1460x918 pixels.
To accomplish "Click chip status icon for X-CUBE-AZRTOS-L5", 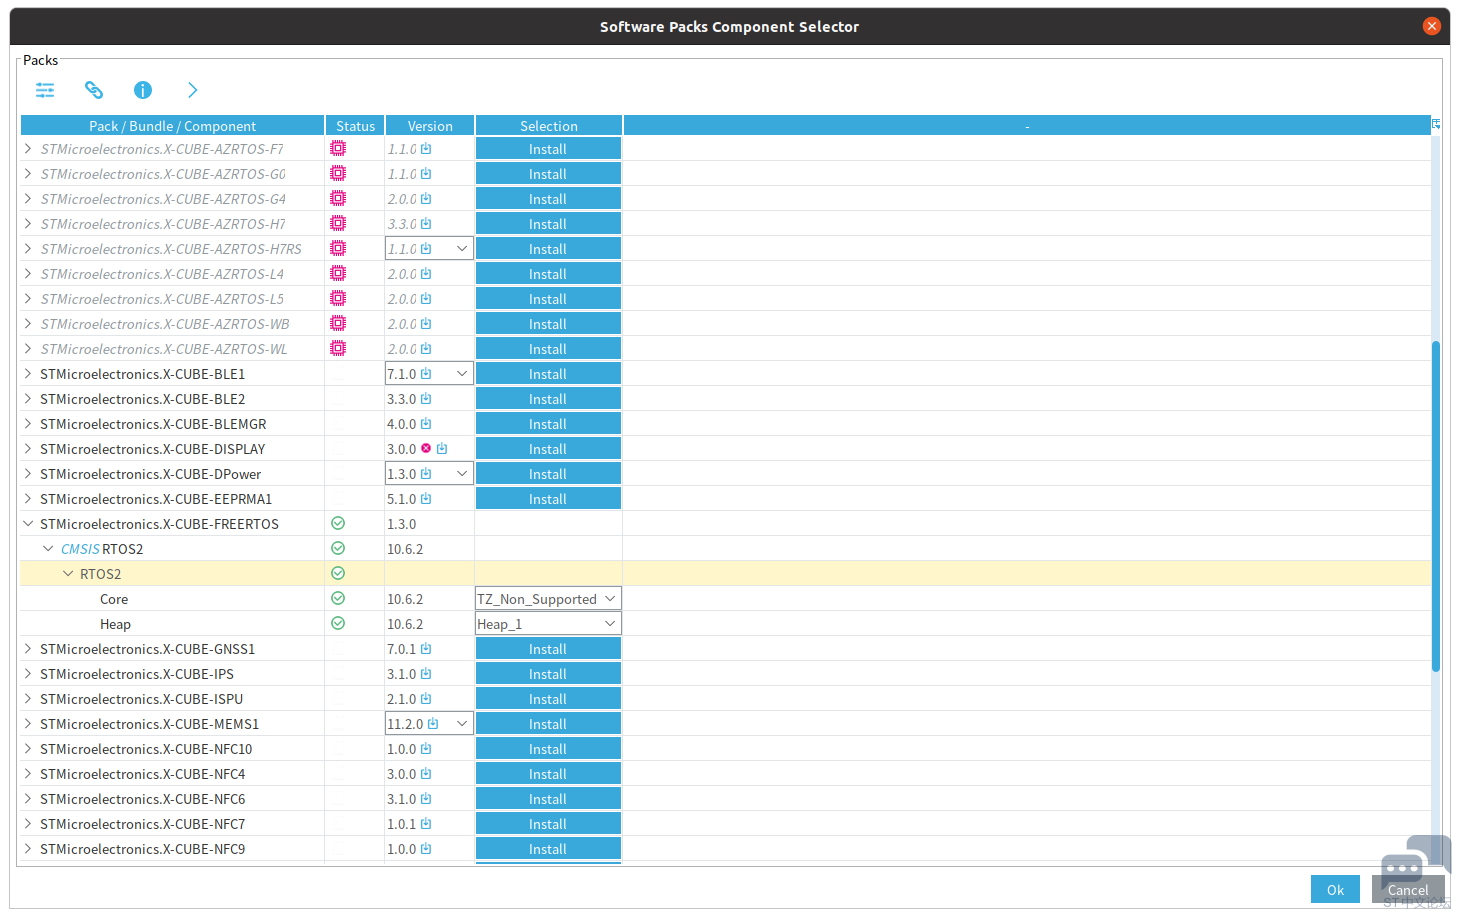I will pos(338,298).
